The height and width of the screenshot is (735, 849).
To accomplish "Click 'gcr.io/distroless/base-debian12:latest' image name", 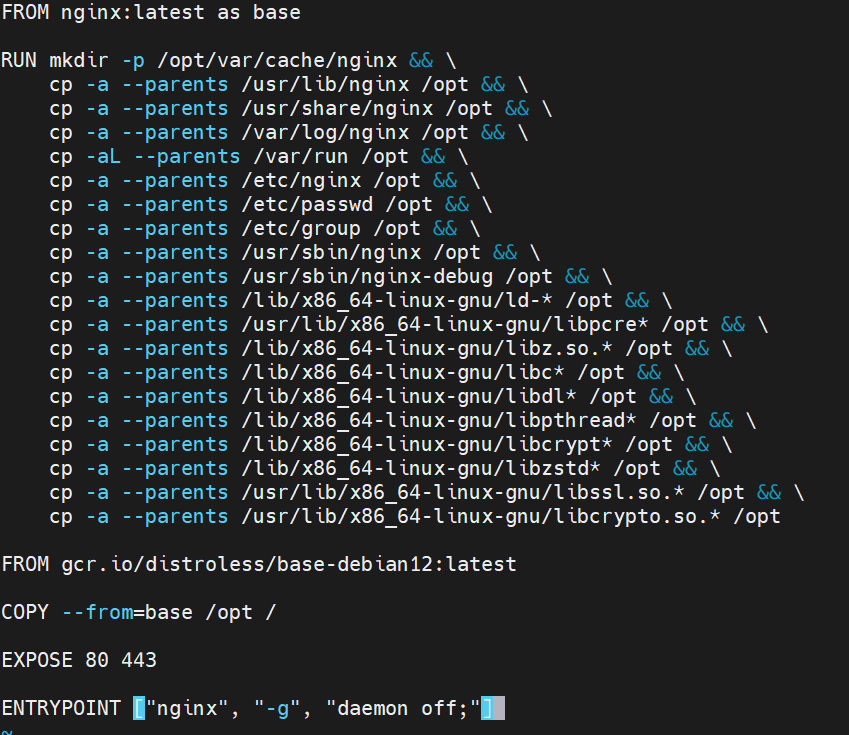I will [x=289, y=564].
